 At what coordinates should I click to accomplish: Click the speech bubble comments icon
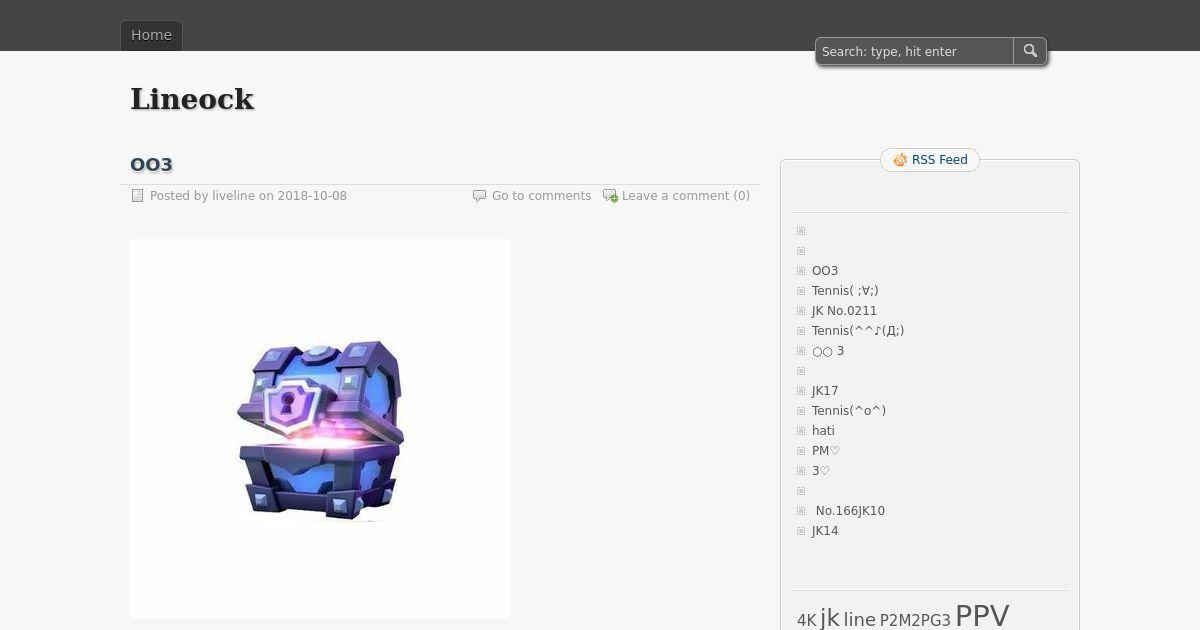tap(479, 196)
